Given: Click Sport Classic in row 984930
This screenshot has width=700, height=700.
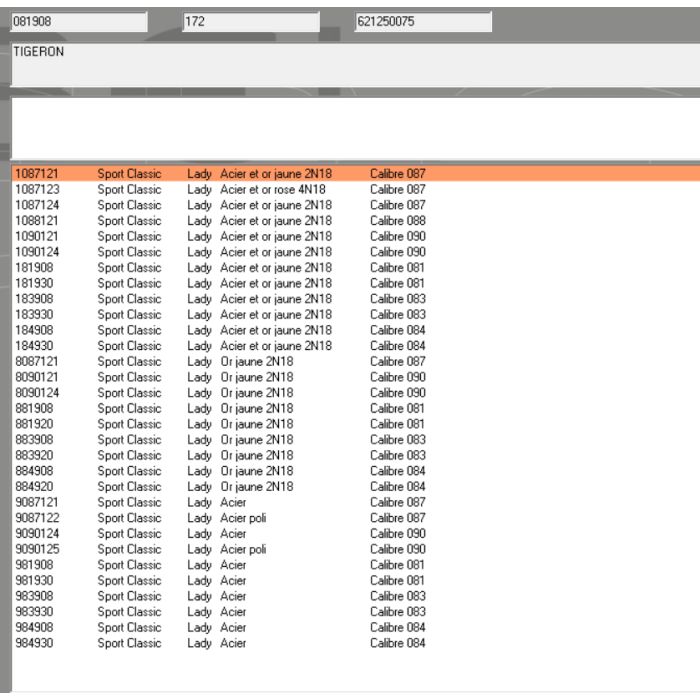Looking at the screenshot, I should click(x=129, y=642).
